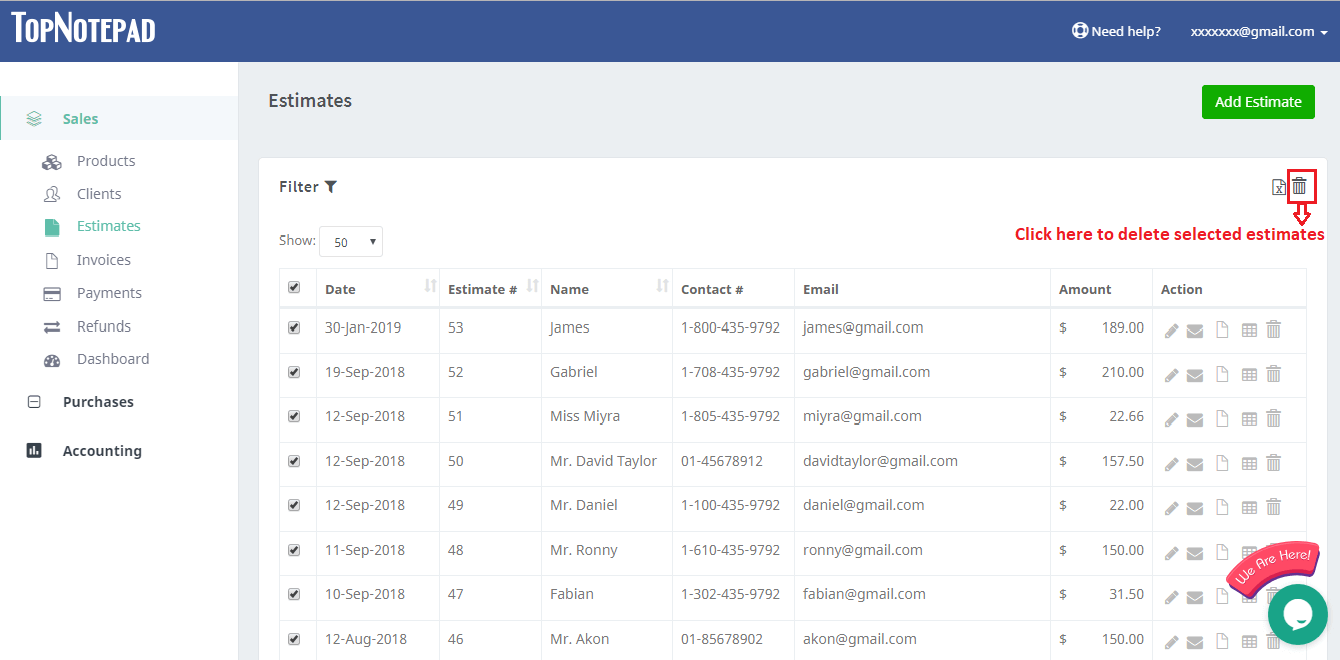Collapse the Sales section in the sidebar
The width and height of the screenshot is (1340, 660).
pos(119,118)
